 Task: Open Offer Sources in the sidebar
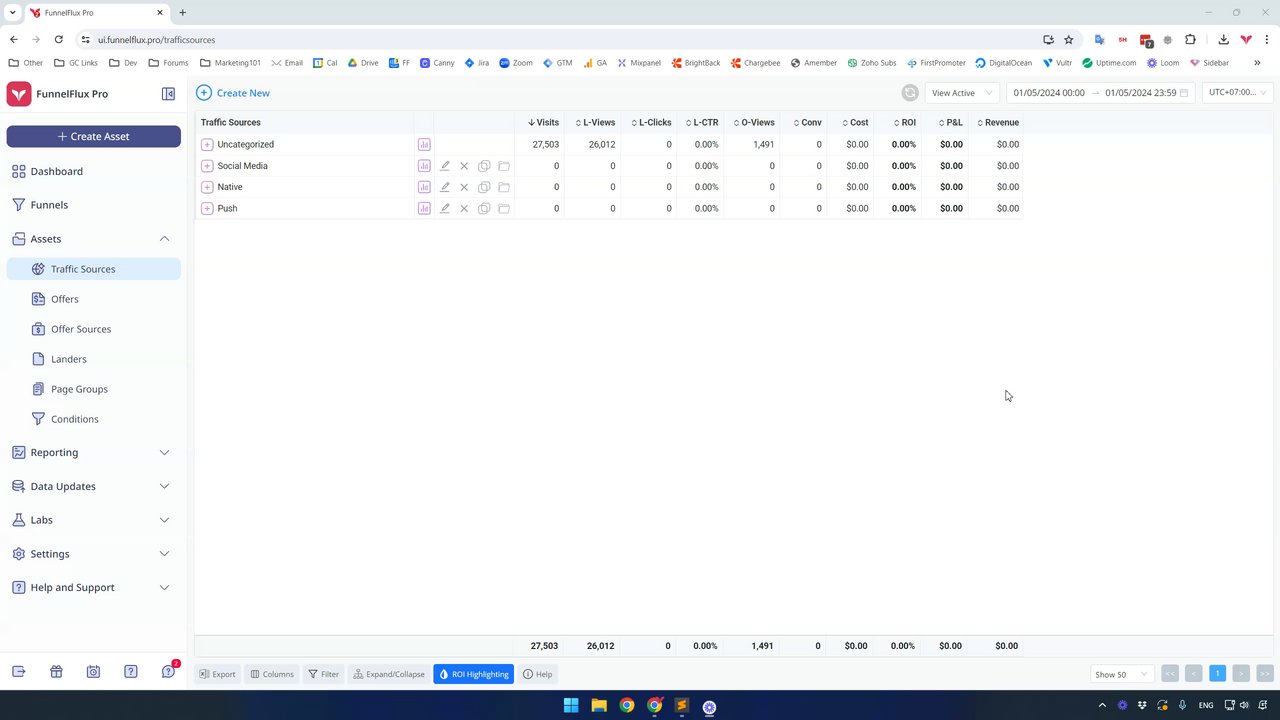pyautogui.click(x=94, y=329)
